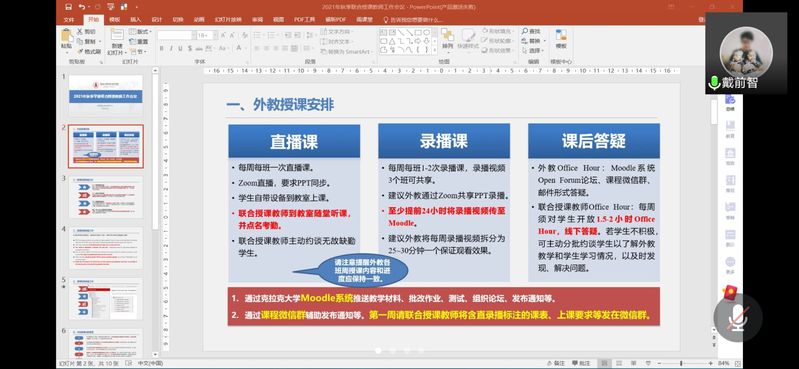Screen dimensions: 799x369
Task: Open the Insert ribbon tab
Action: [136, 20]
